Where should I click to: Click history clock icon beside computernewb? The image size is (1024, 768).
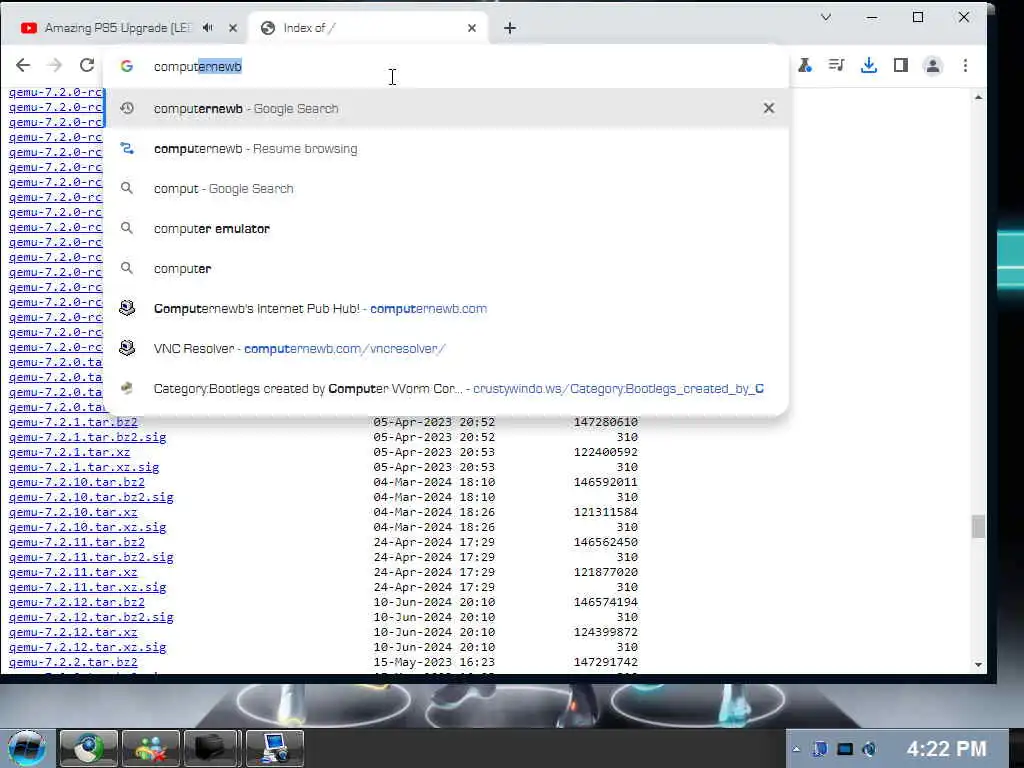(x=127, y=108)
